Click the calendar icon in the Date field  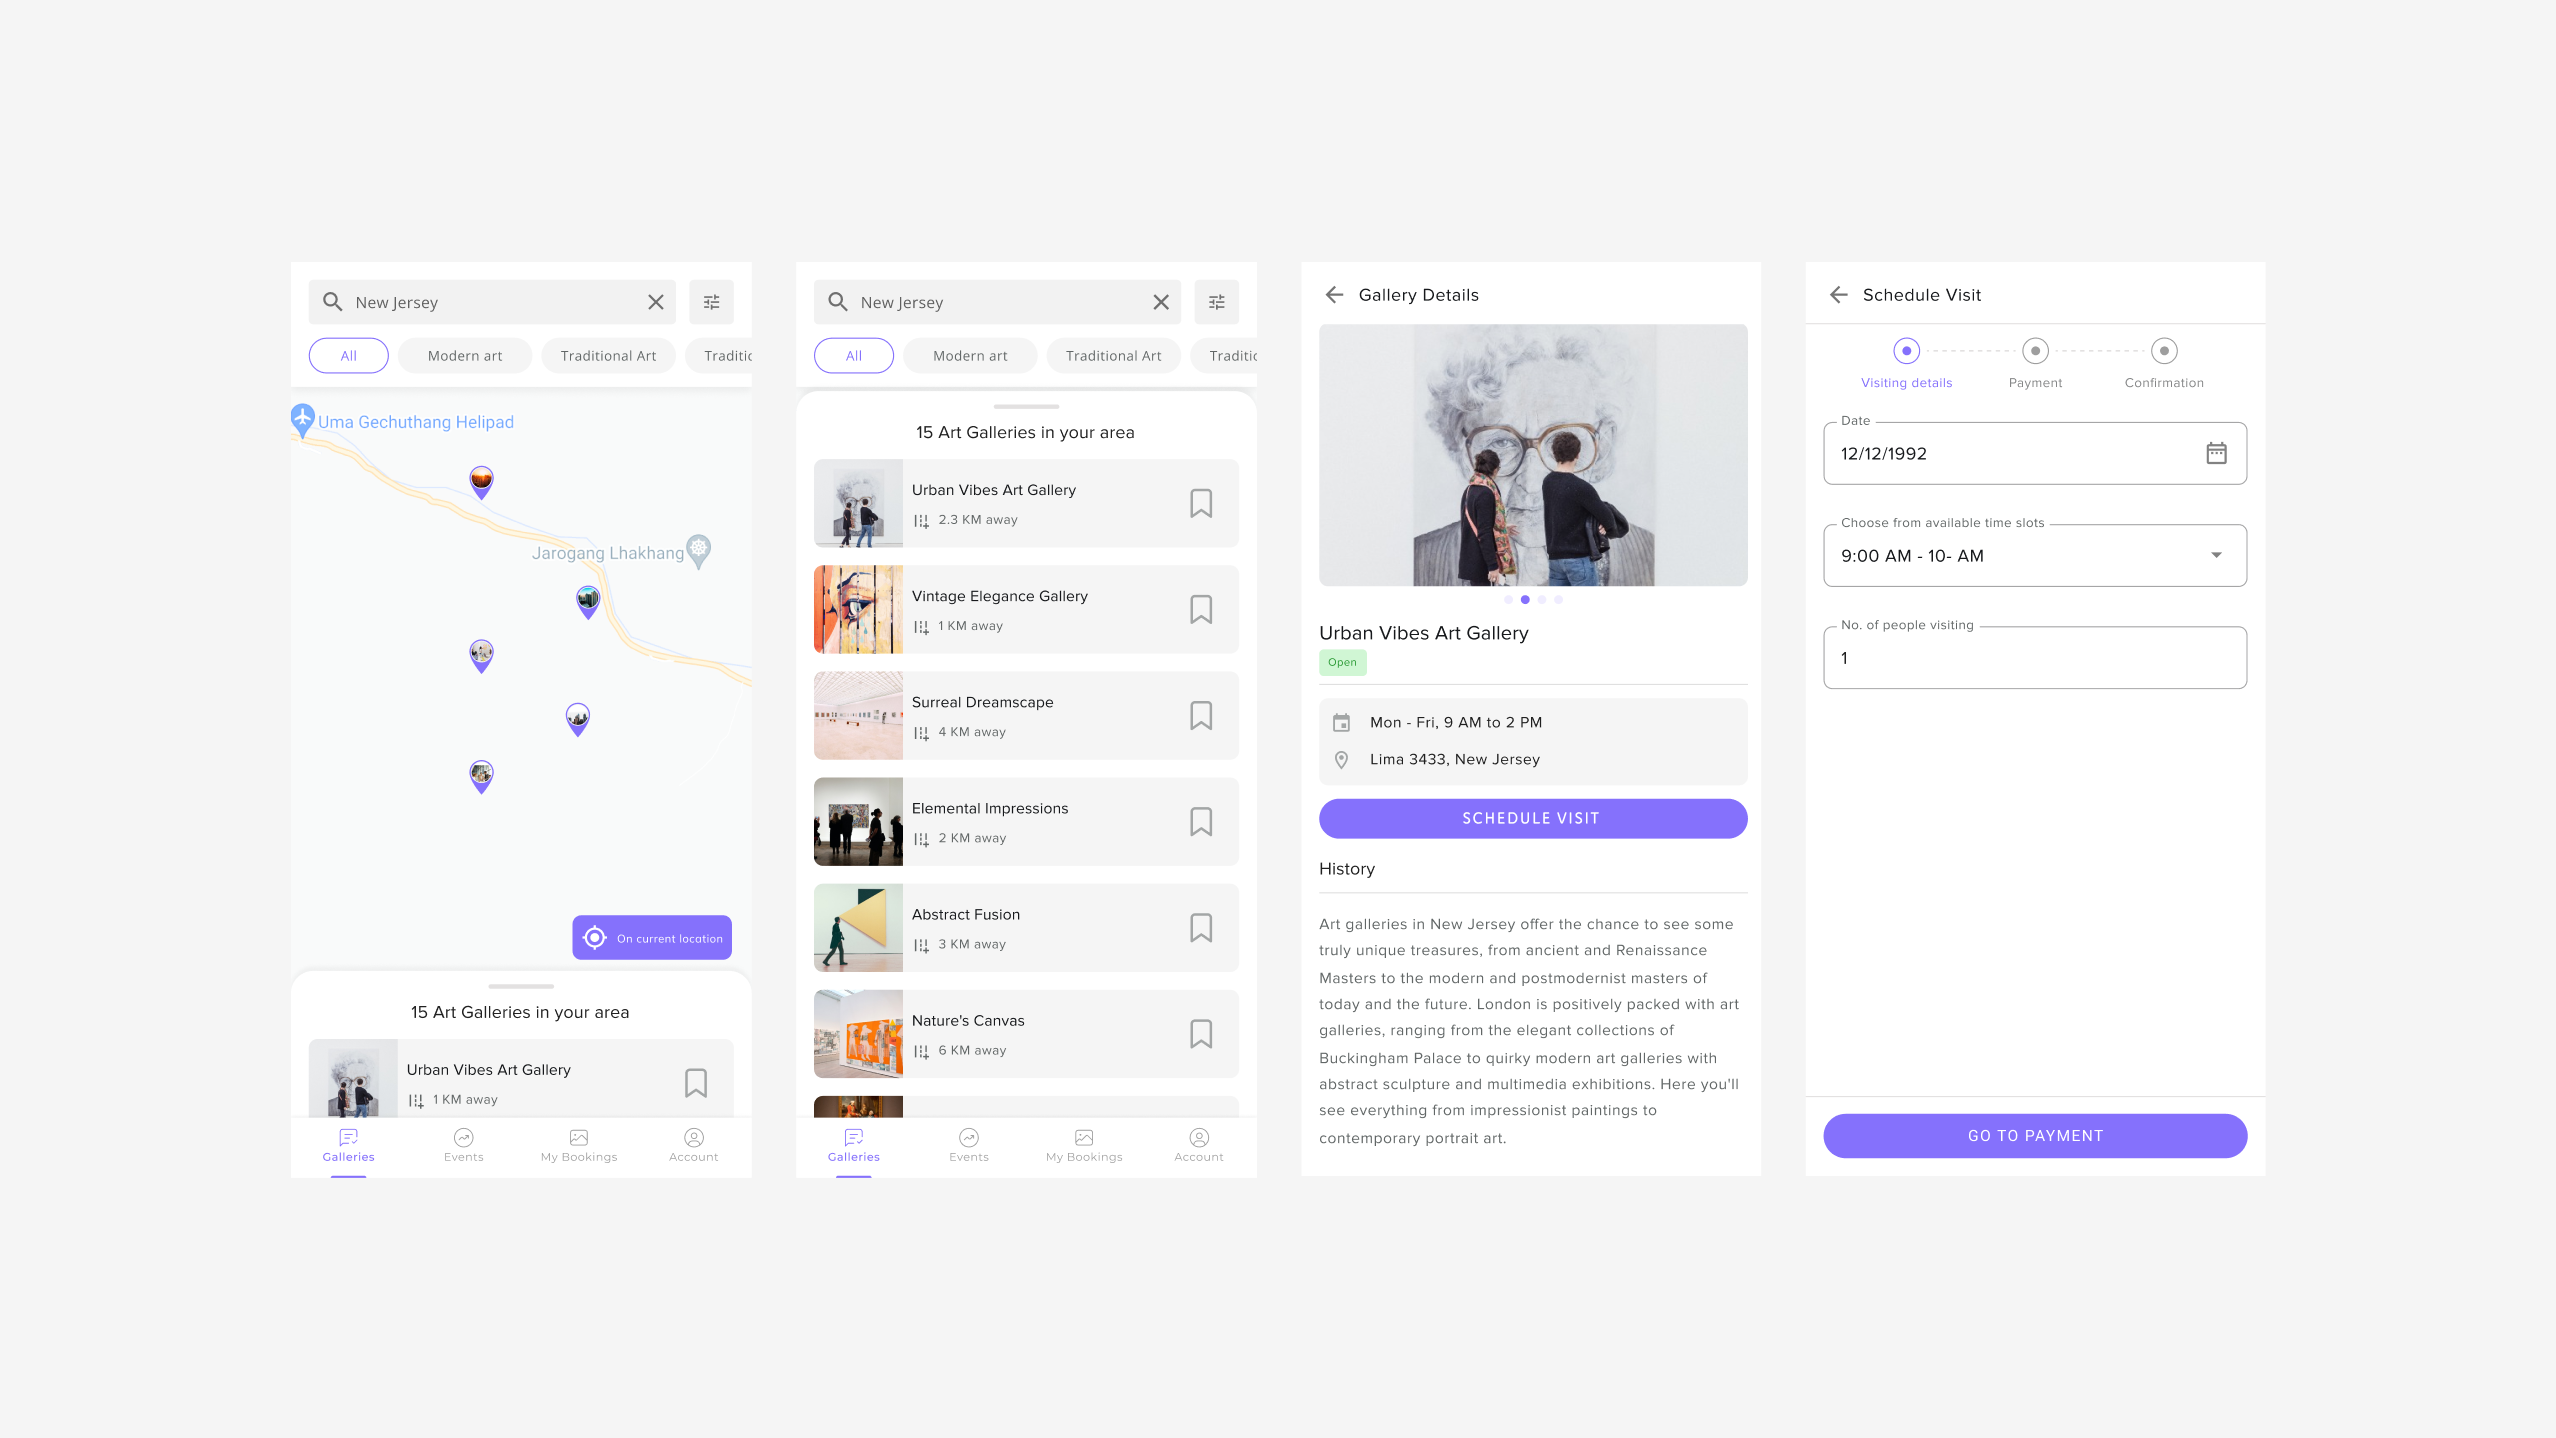pyautogui.click(x=2216, y=453)
